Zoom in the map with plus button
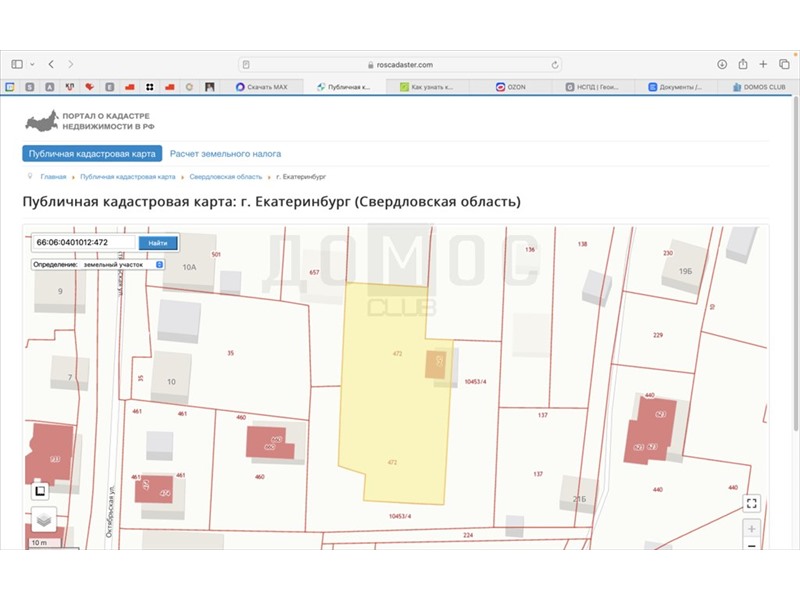 point(752,528)
